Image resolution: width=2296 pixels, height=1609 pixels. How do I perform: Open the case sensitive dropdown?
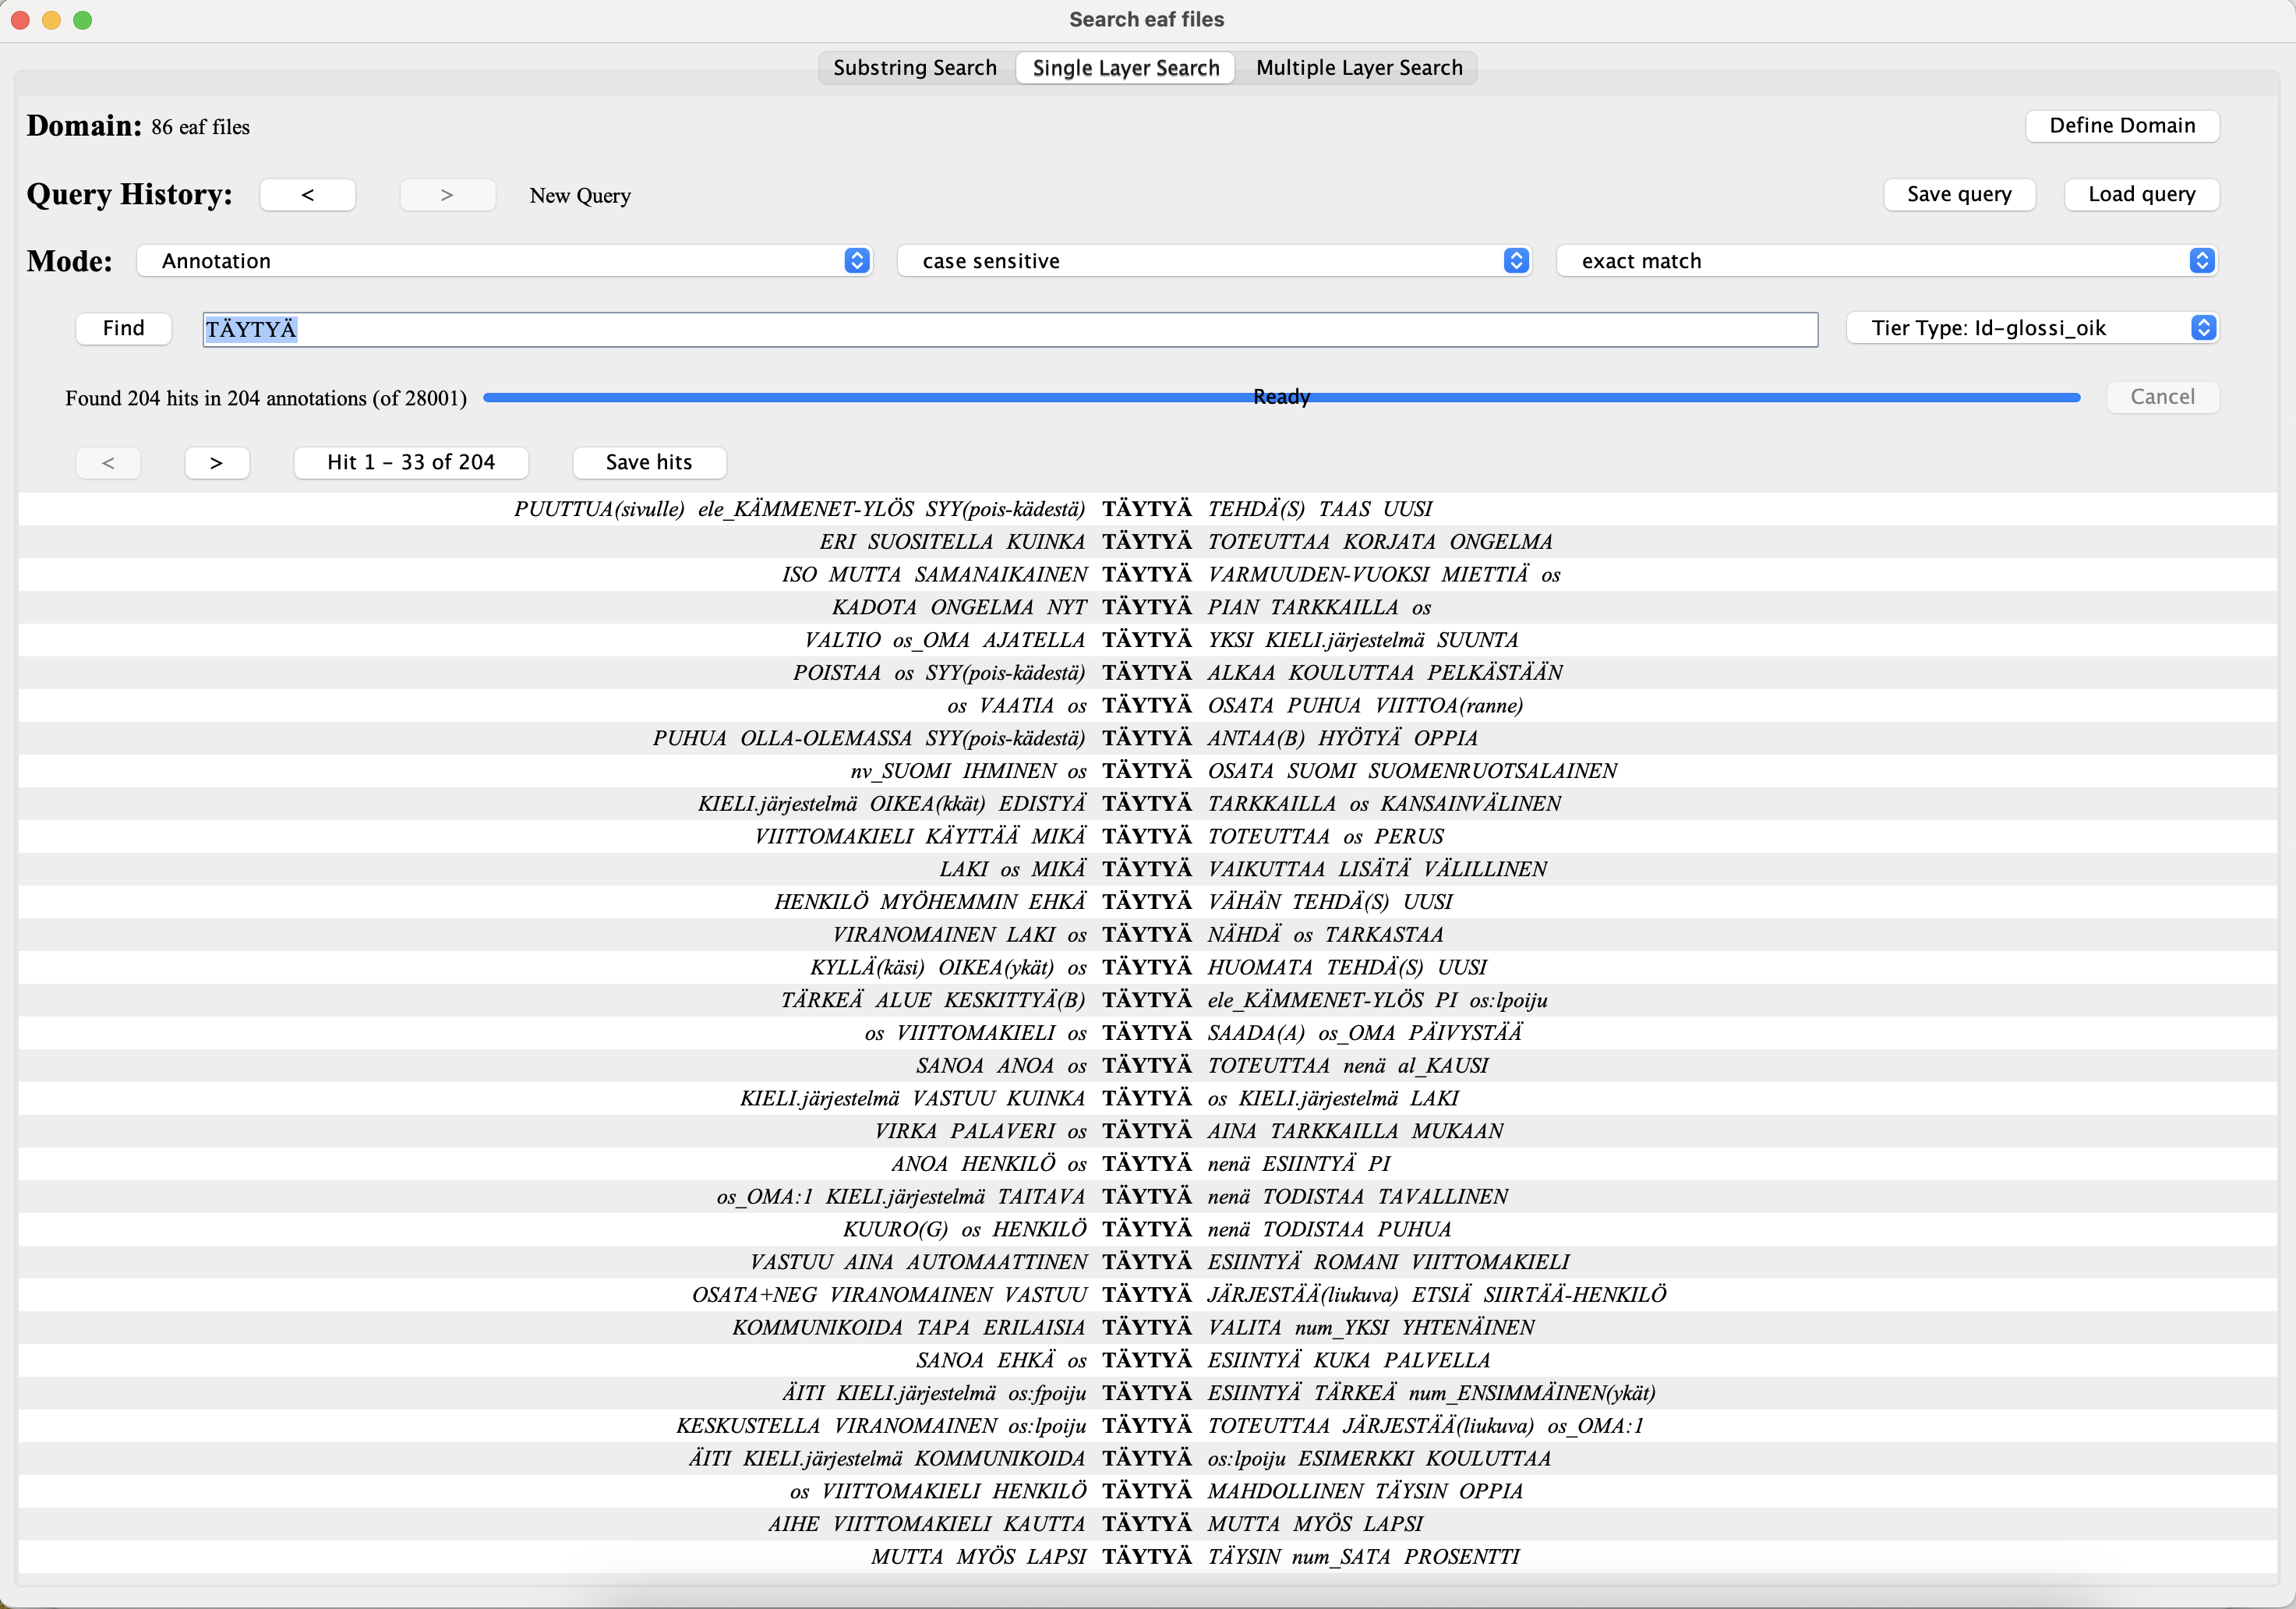[1213, 261]
